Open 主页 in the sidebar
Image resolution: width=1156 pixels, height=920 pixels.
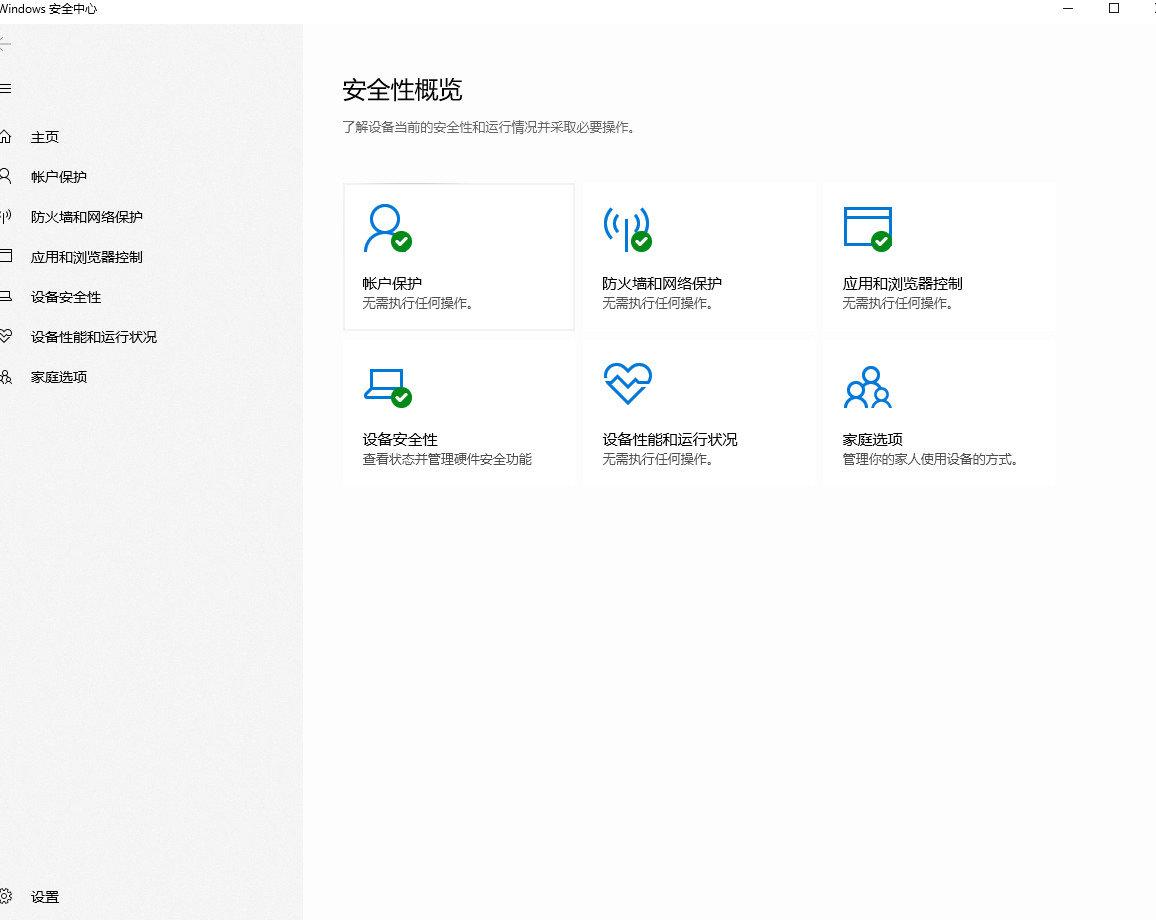(45, 137)
